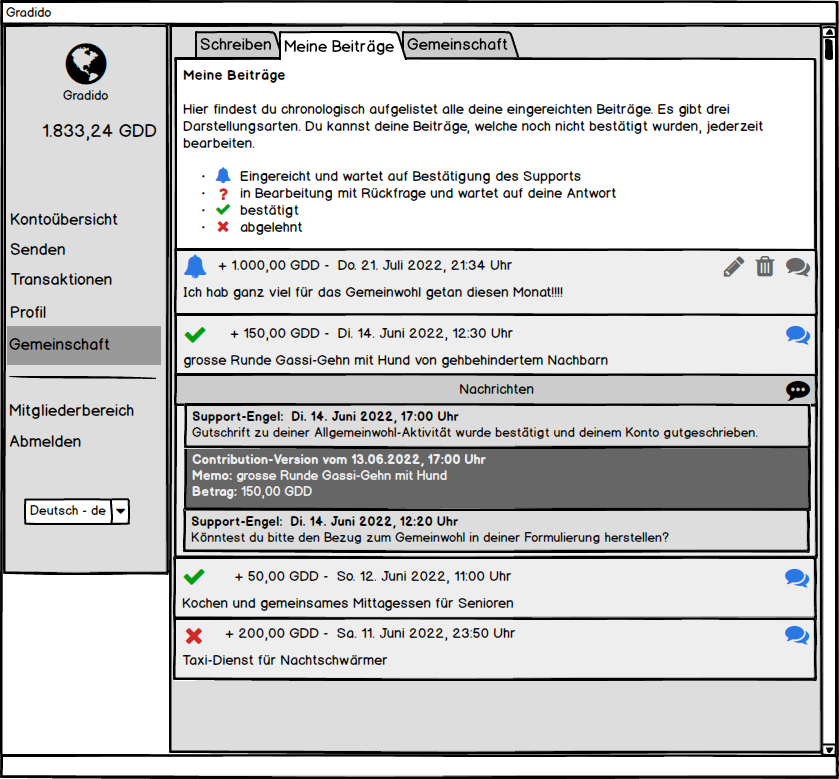Click the blue bell icon on pending contribution
The image size is (839, 779).
[x=195, y=267]
